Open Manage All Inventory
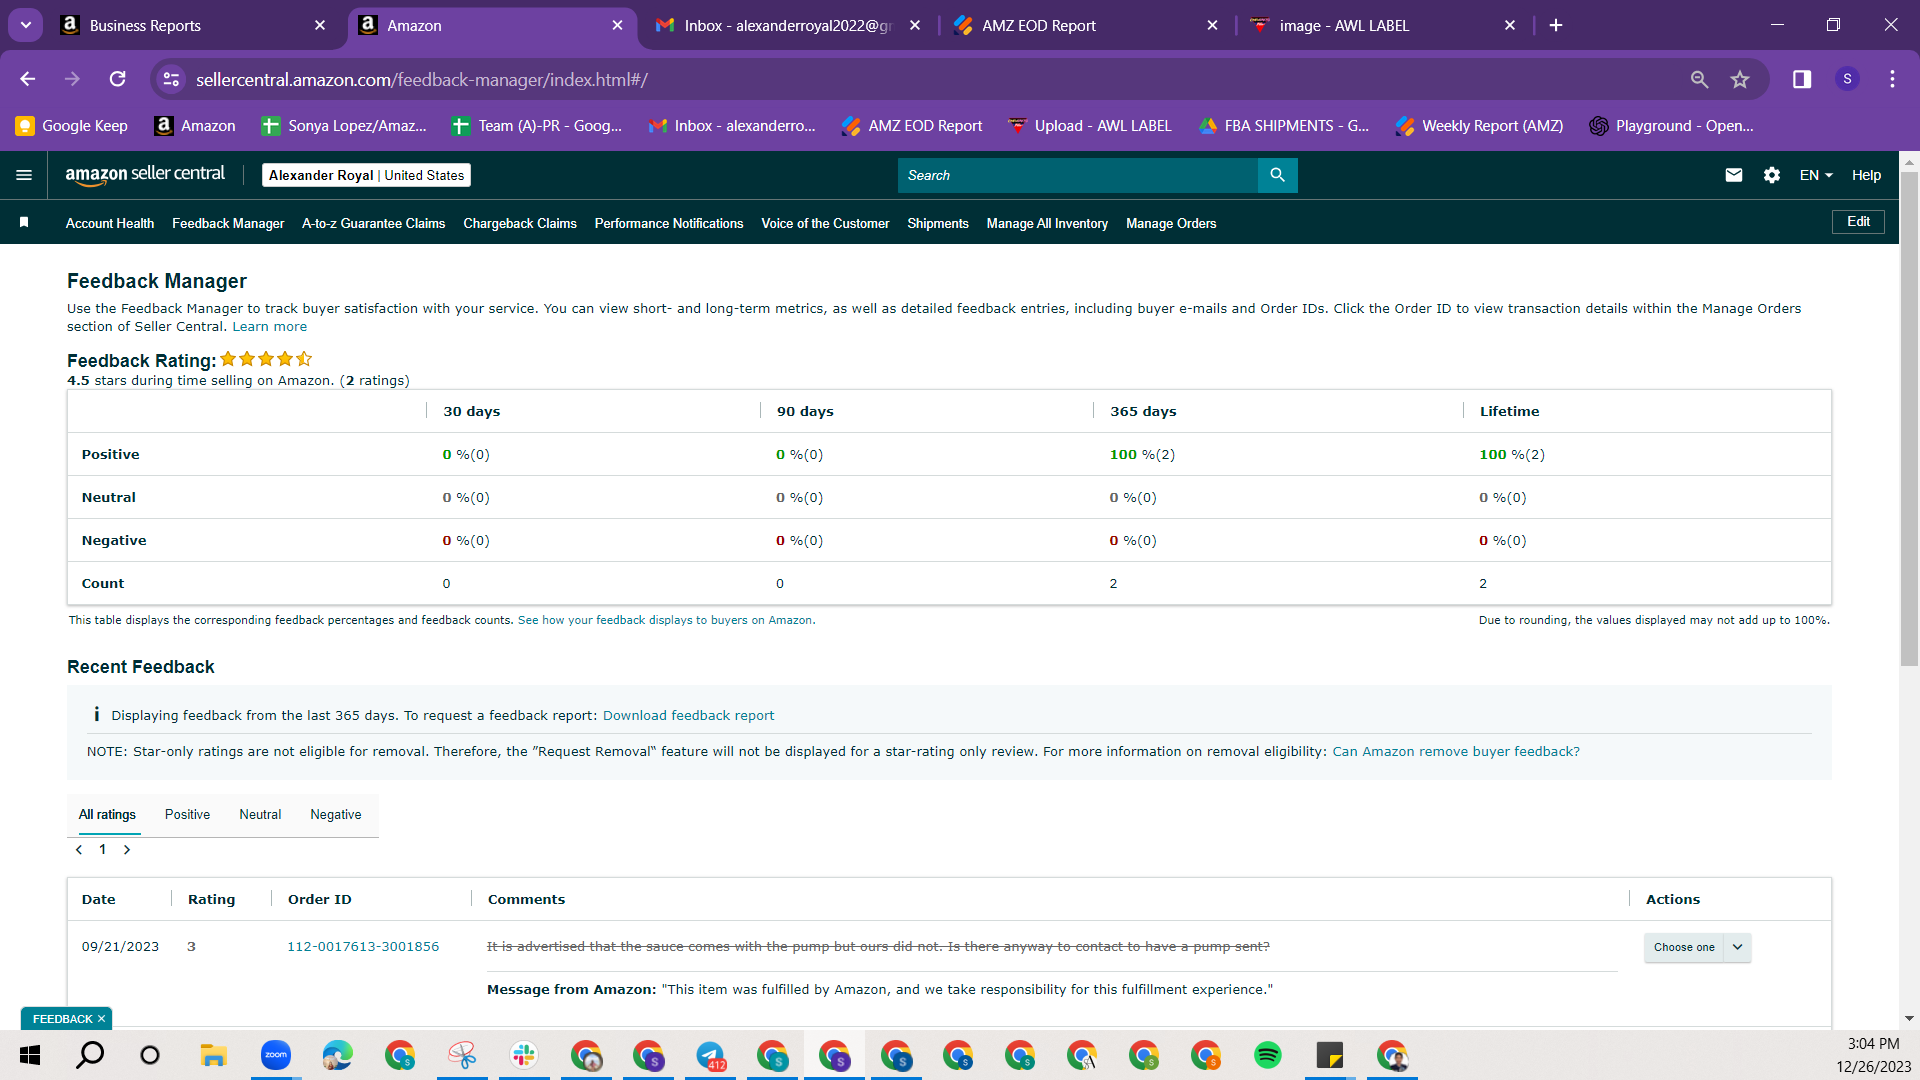The image size is (1920, 1080). point(1047,223)
